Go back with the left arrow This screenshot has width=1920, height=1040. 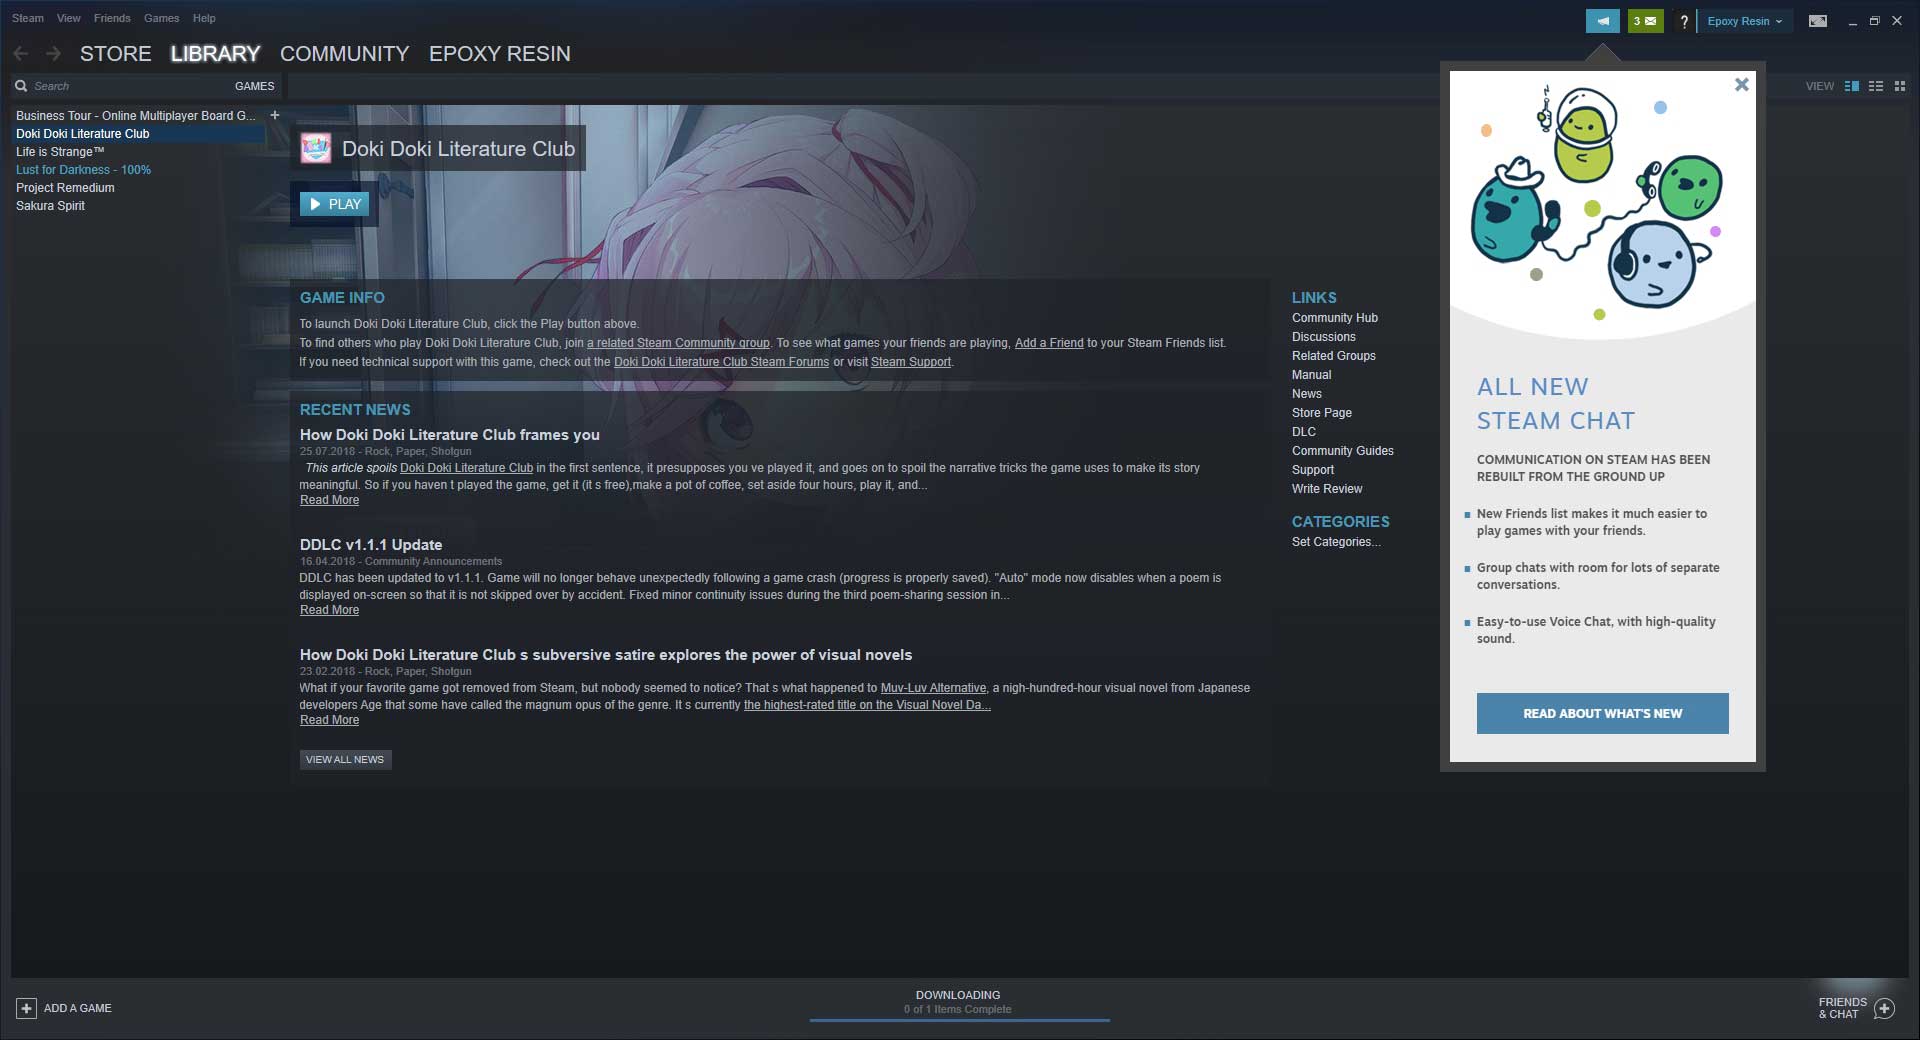coord(21,53)
